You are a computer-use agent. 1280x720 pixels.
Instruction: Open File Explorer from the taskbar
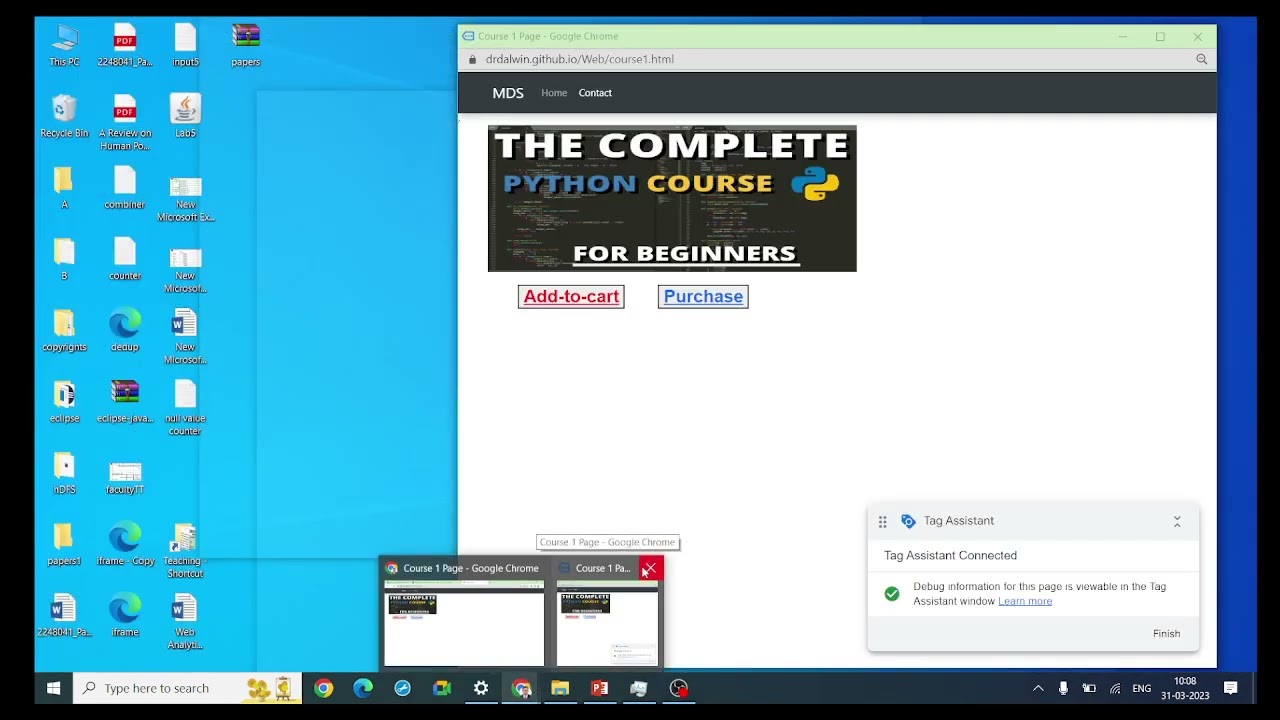pyautogui.click(x=560, y=688)
